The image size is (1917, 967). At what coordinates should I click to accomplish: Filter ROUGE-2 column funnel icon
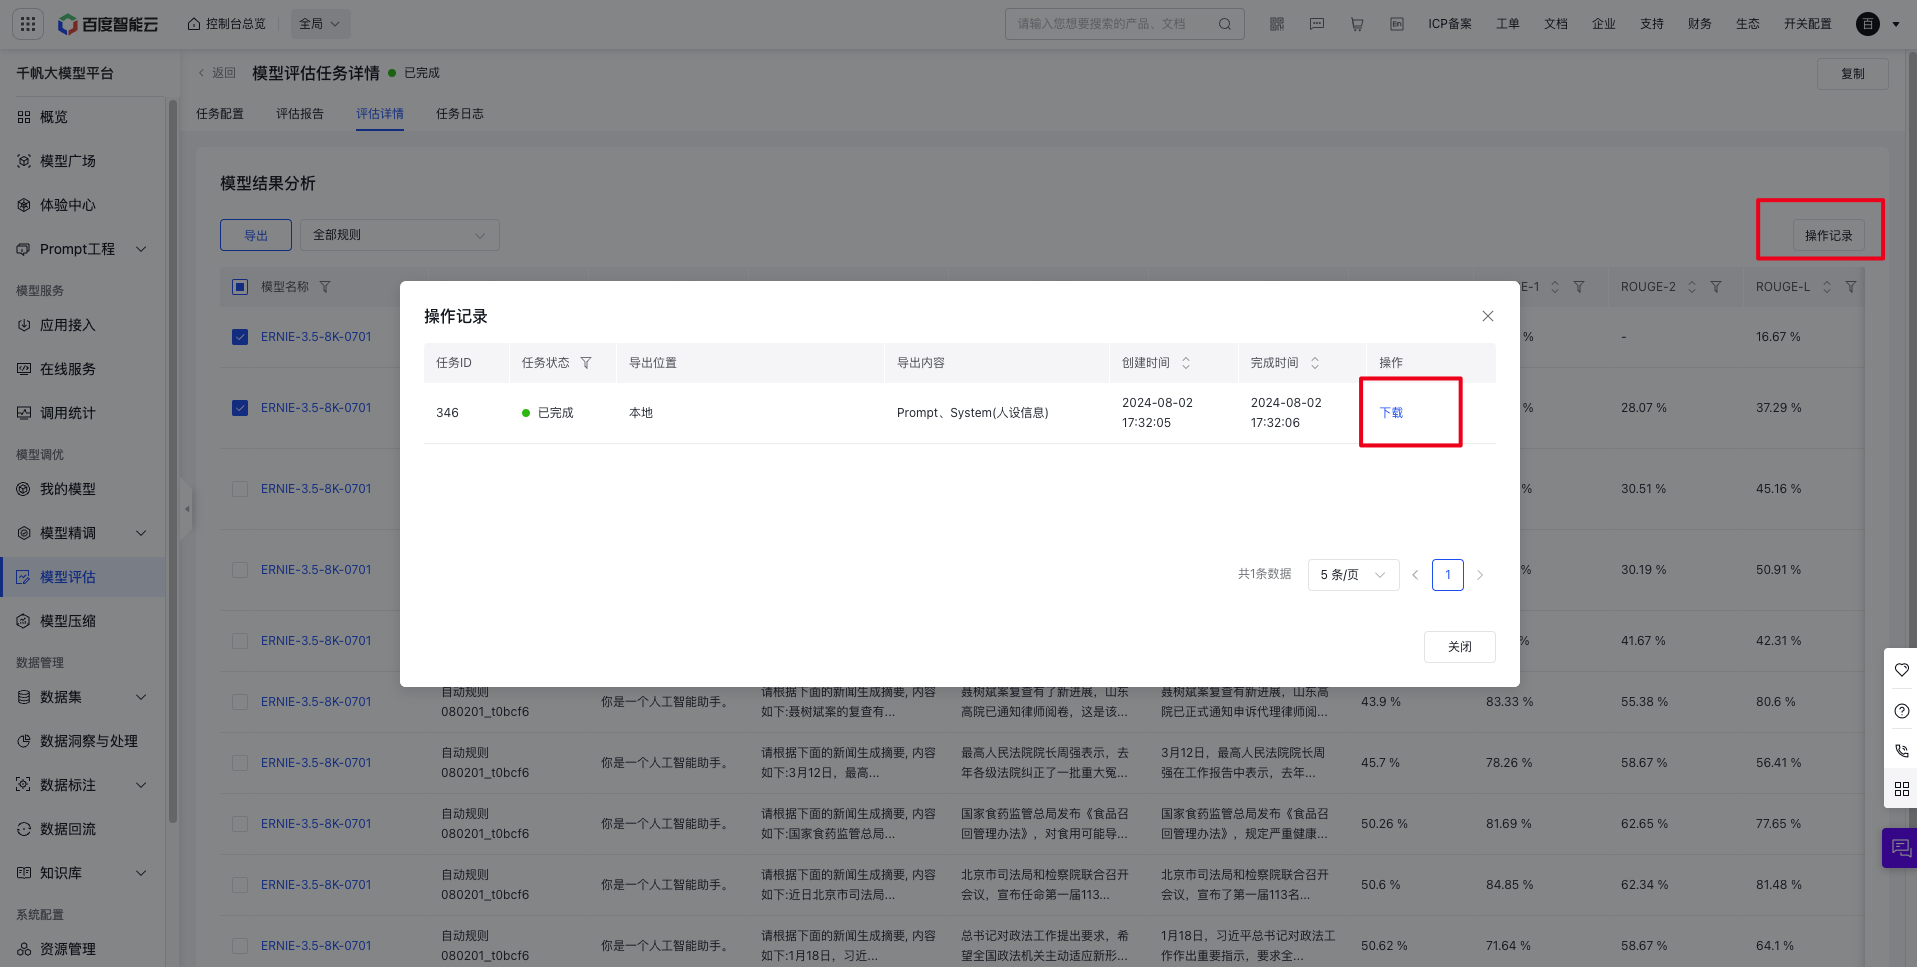point(1716,287)
